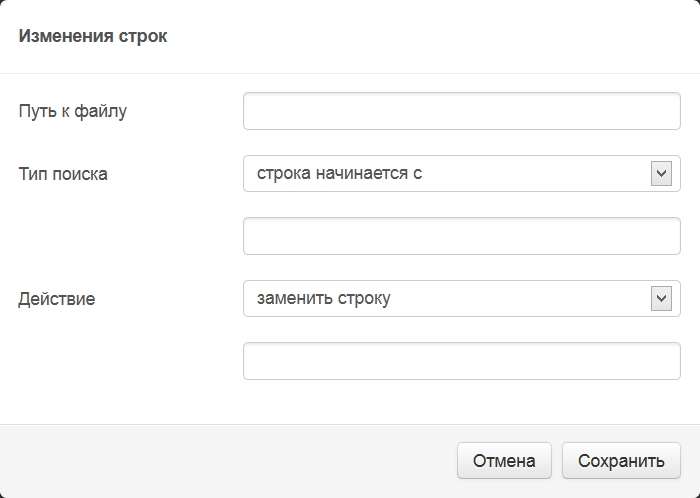Click the 'Изменения строк' dialog title
Viewport: 700px width, 498px height.
93,36
